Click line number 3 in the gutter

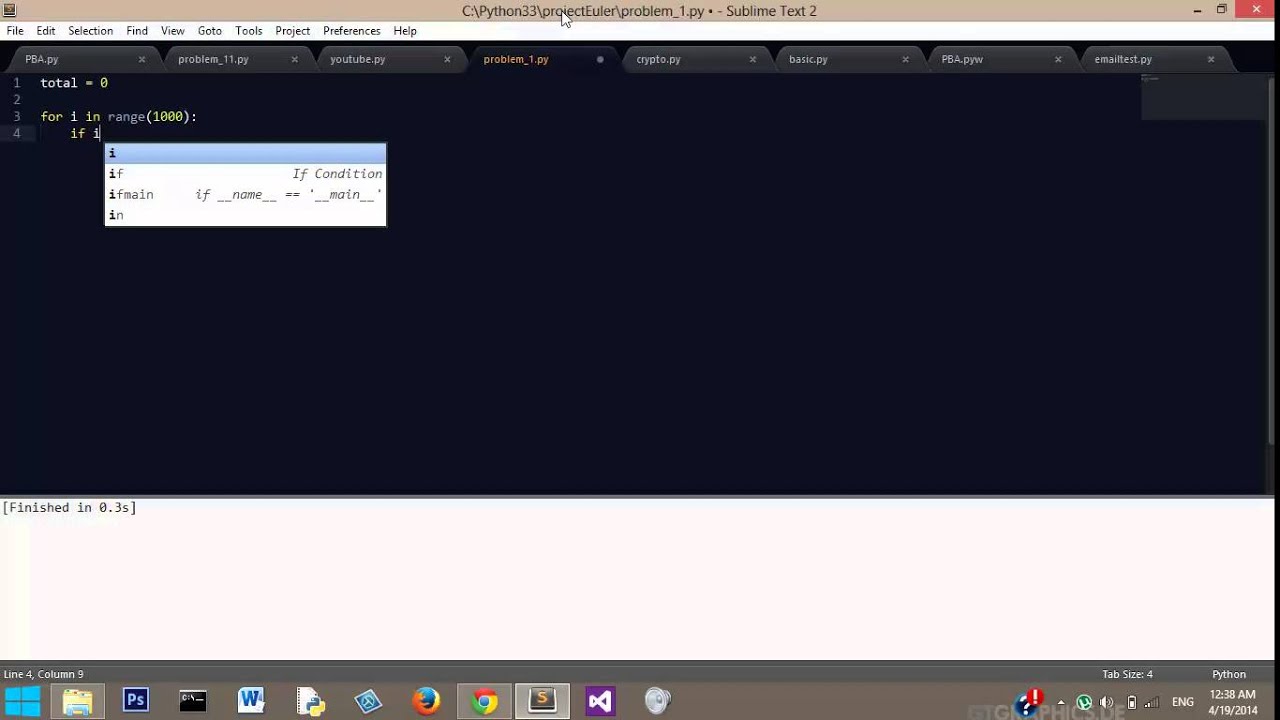point(16,117)
